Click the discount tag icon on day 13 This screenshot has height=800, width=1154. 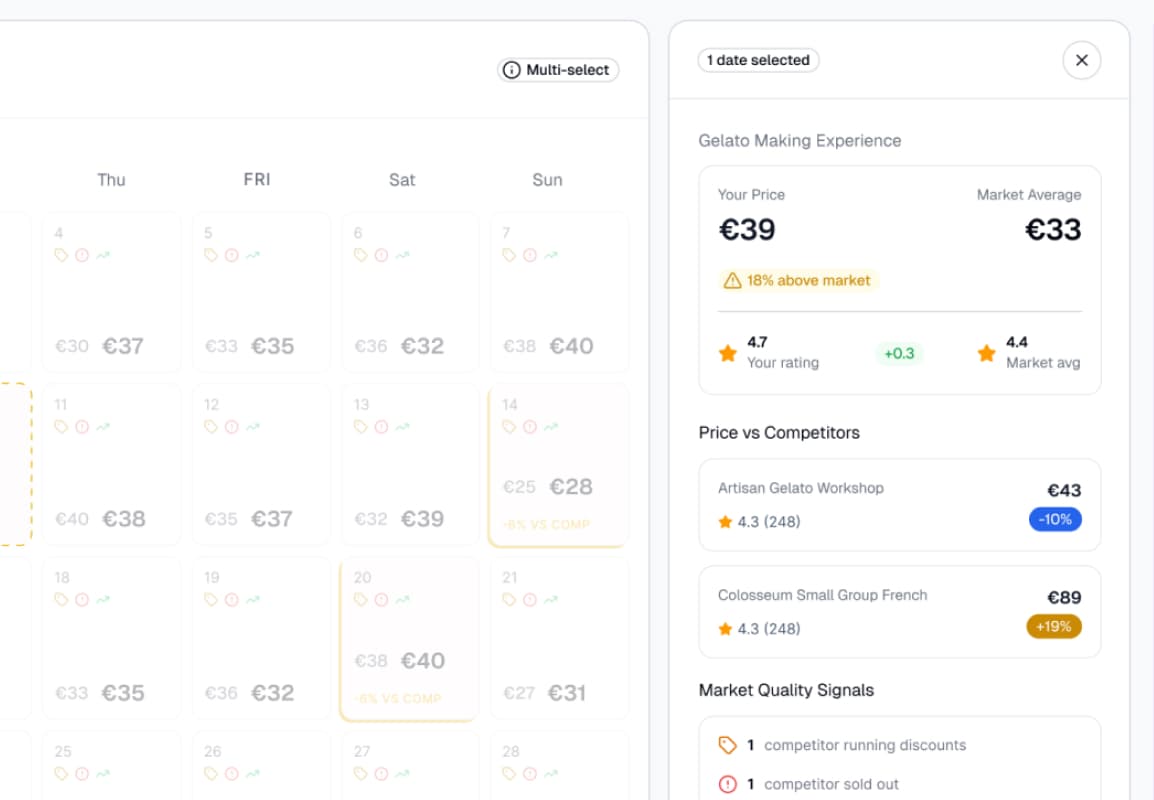360,427
